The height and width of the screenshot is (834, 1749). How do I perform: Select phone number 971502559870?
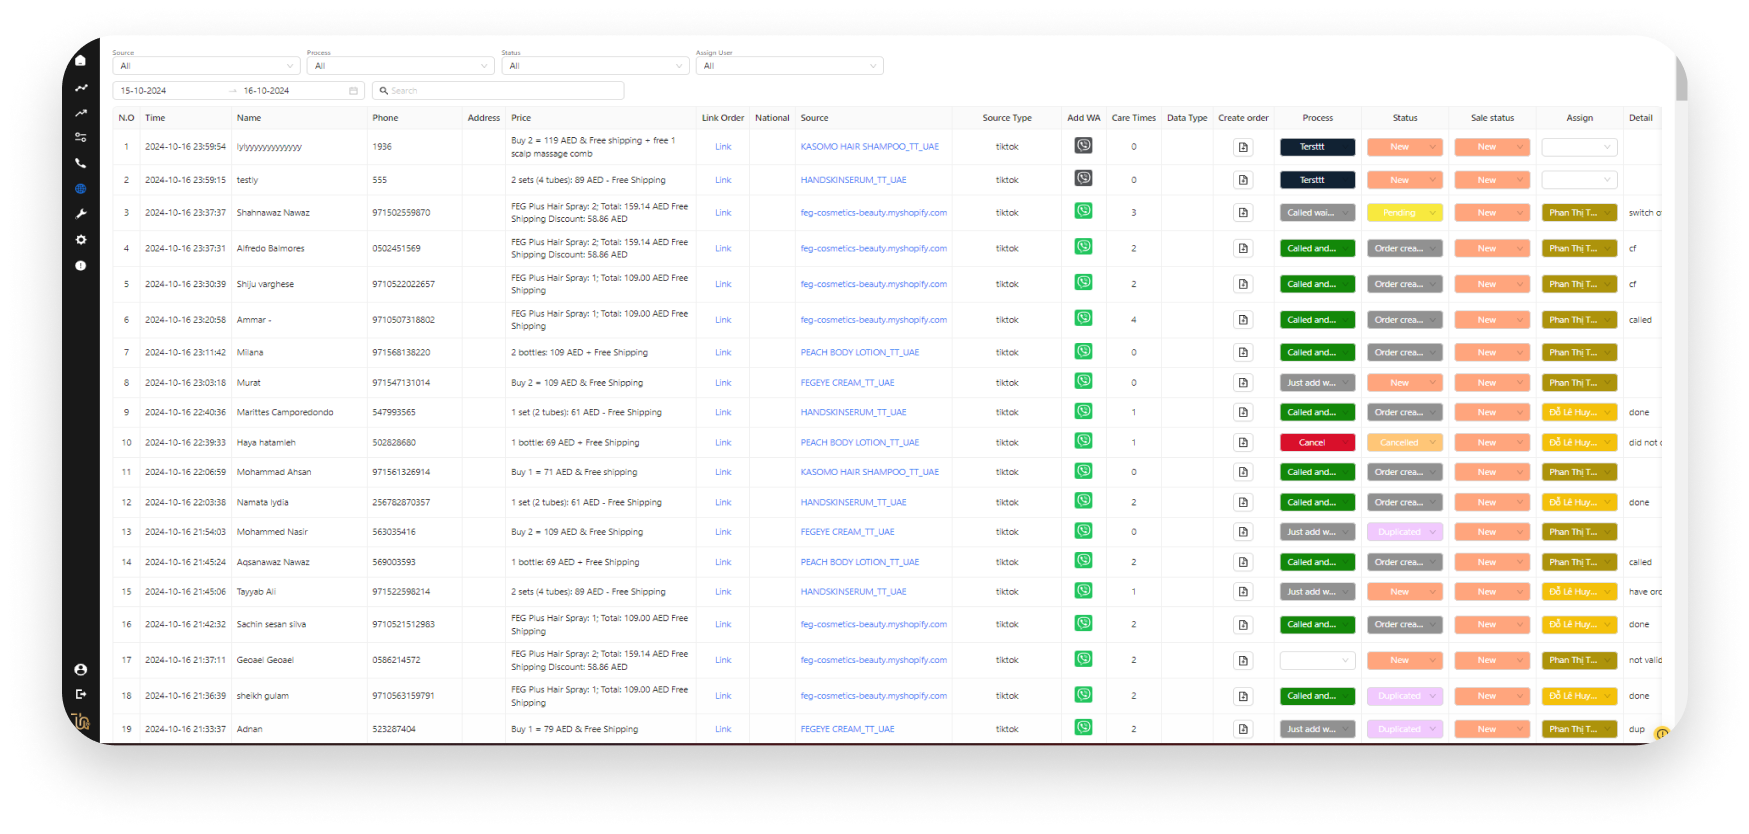[402, 213]
